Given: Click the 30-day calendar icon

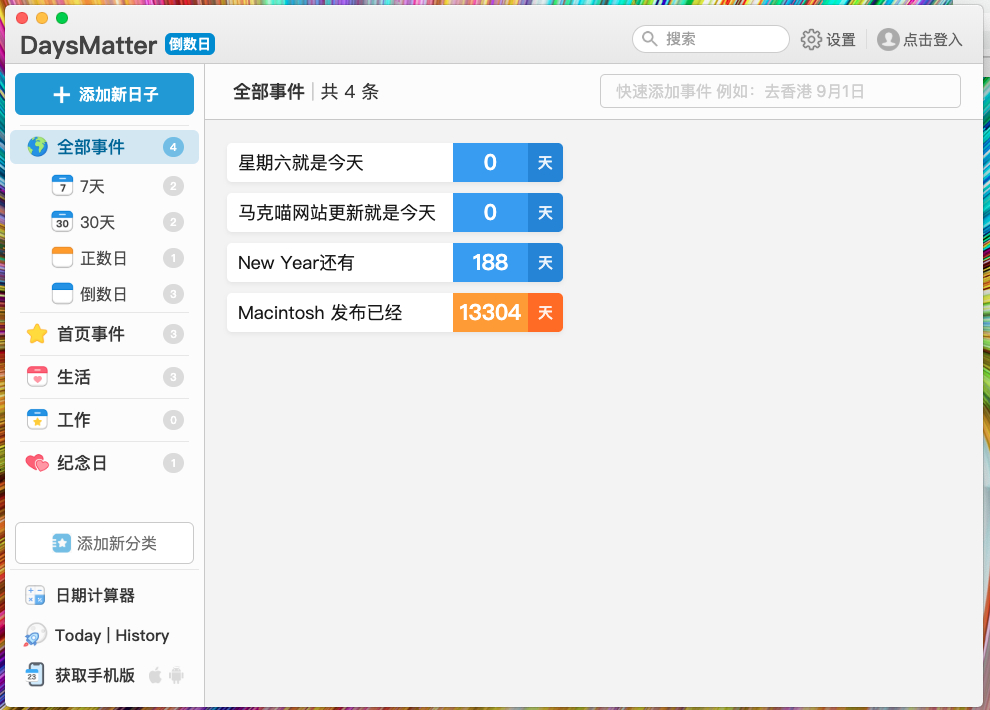Looking at the screenshot, I should coord(62,222).
